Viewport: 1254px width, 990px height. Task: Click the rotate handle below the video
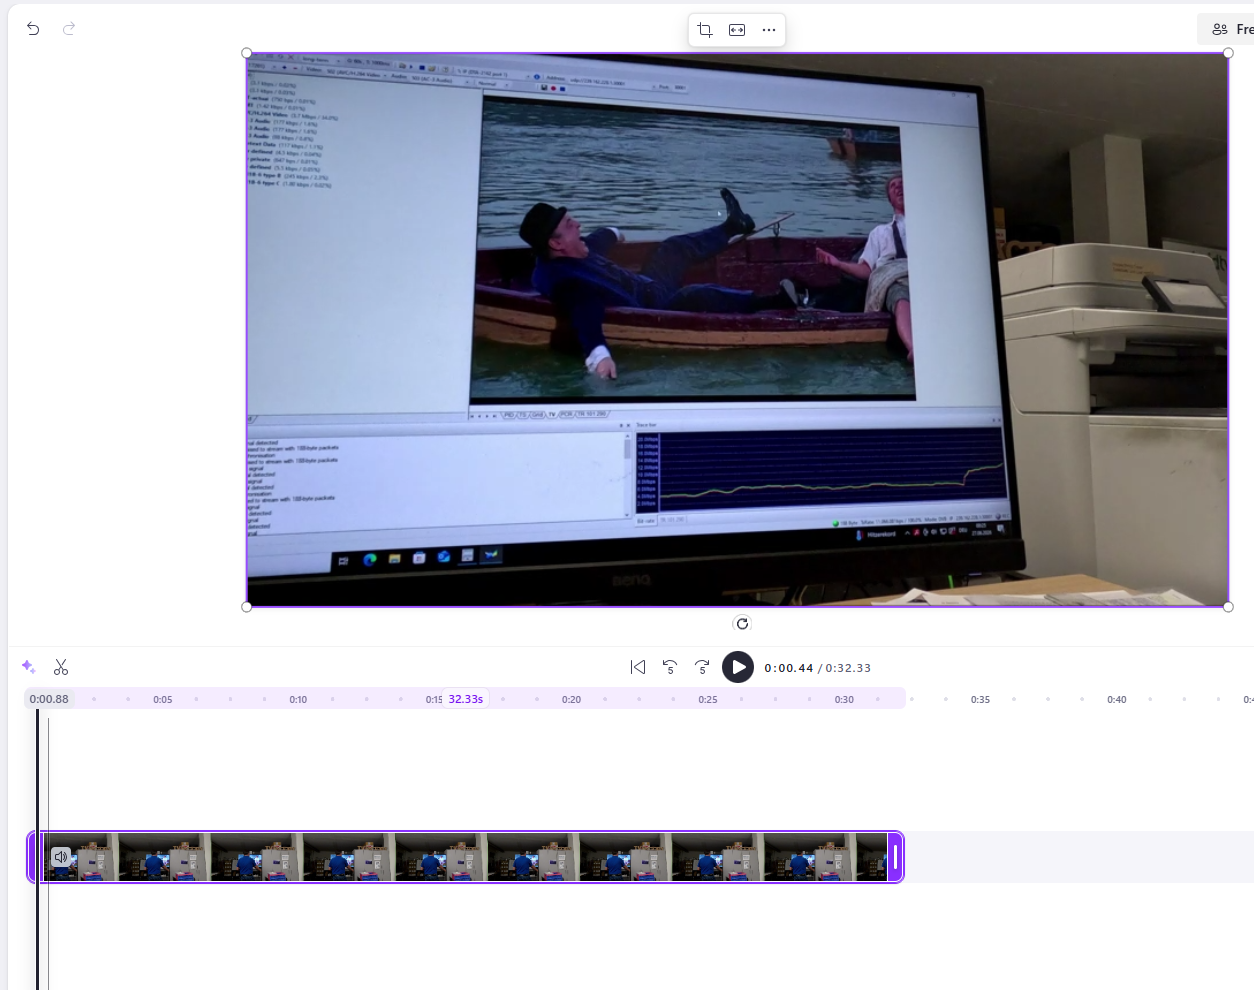click(742, 624)
